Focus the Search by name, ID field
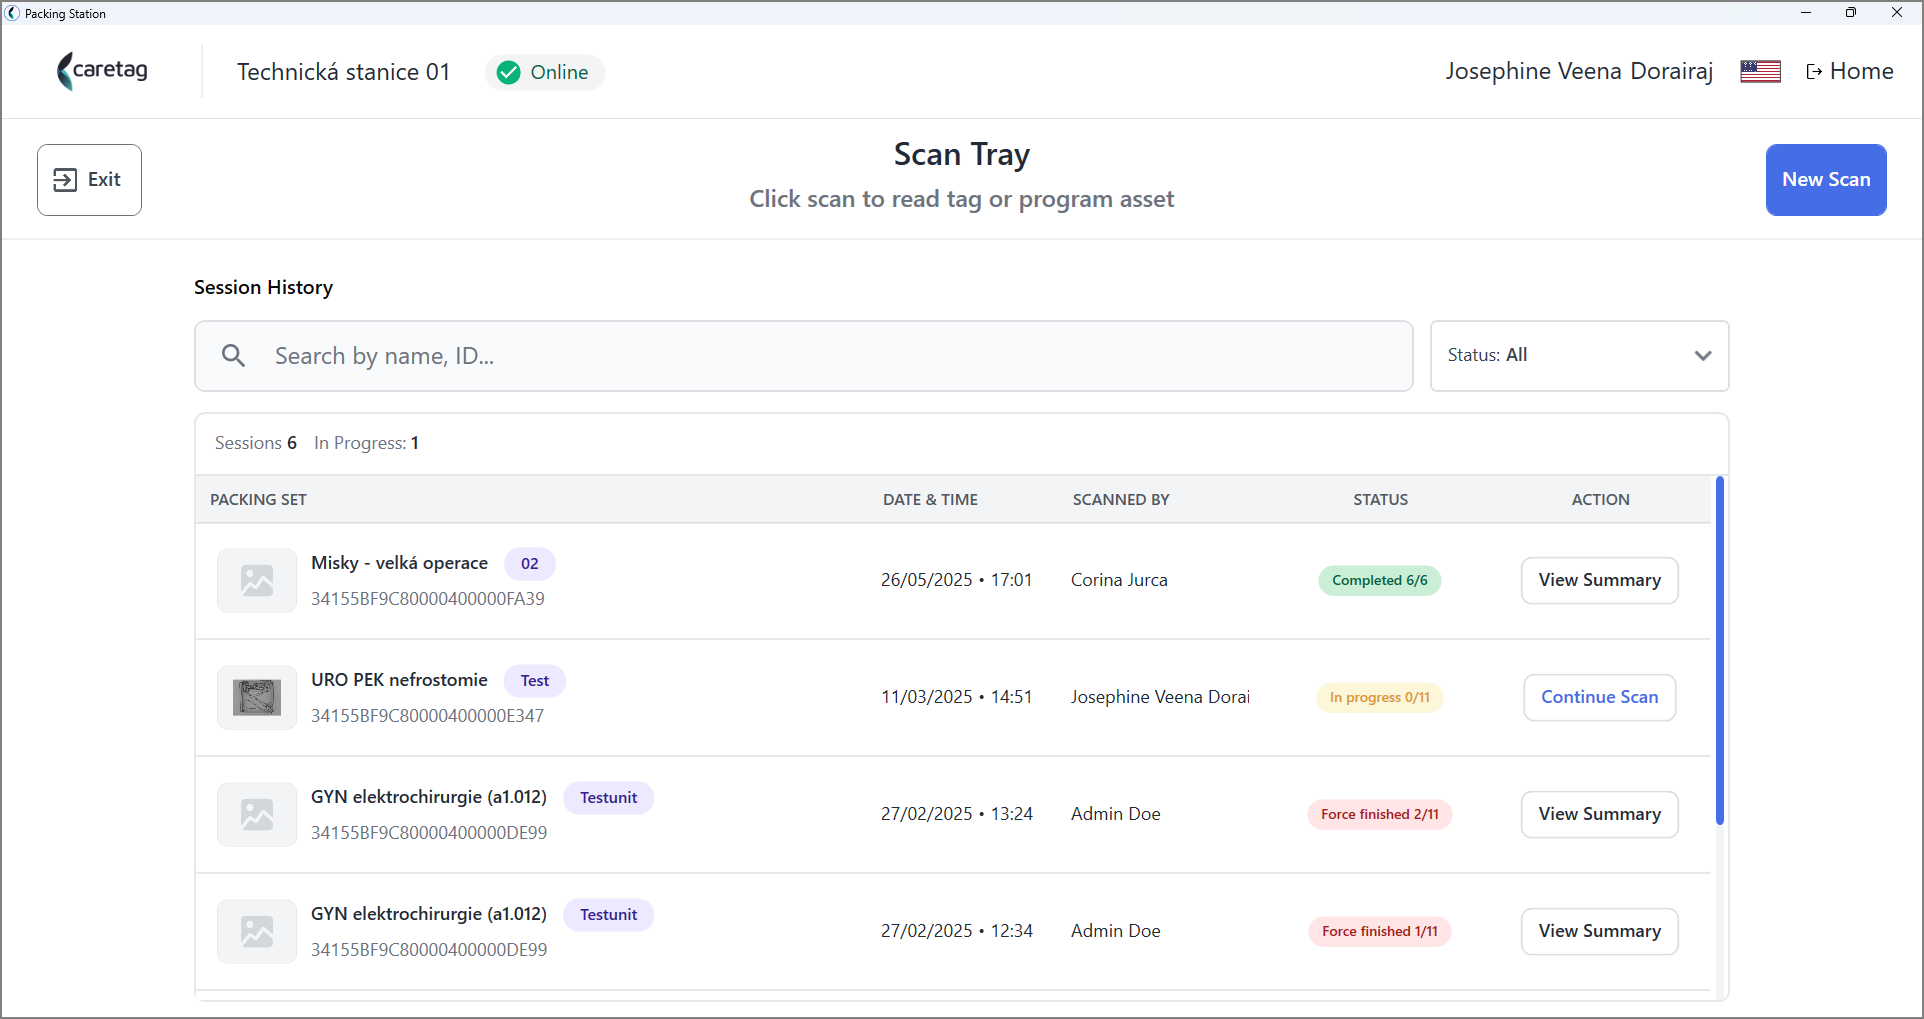 [804, 356]
